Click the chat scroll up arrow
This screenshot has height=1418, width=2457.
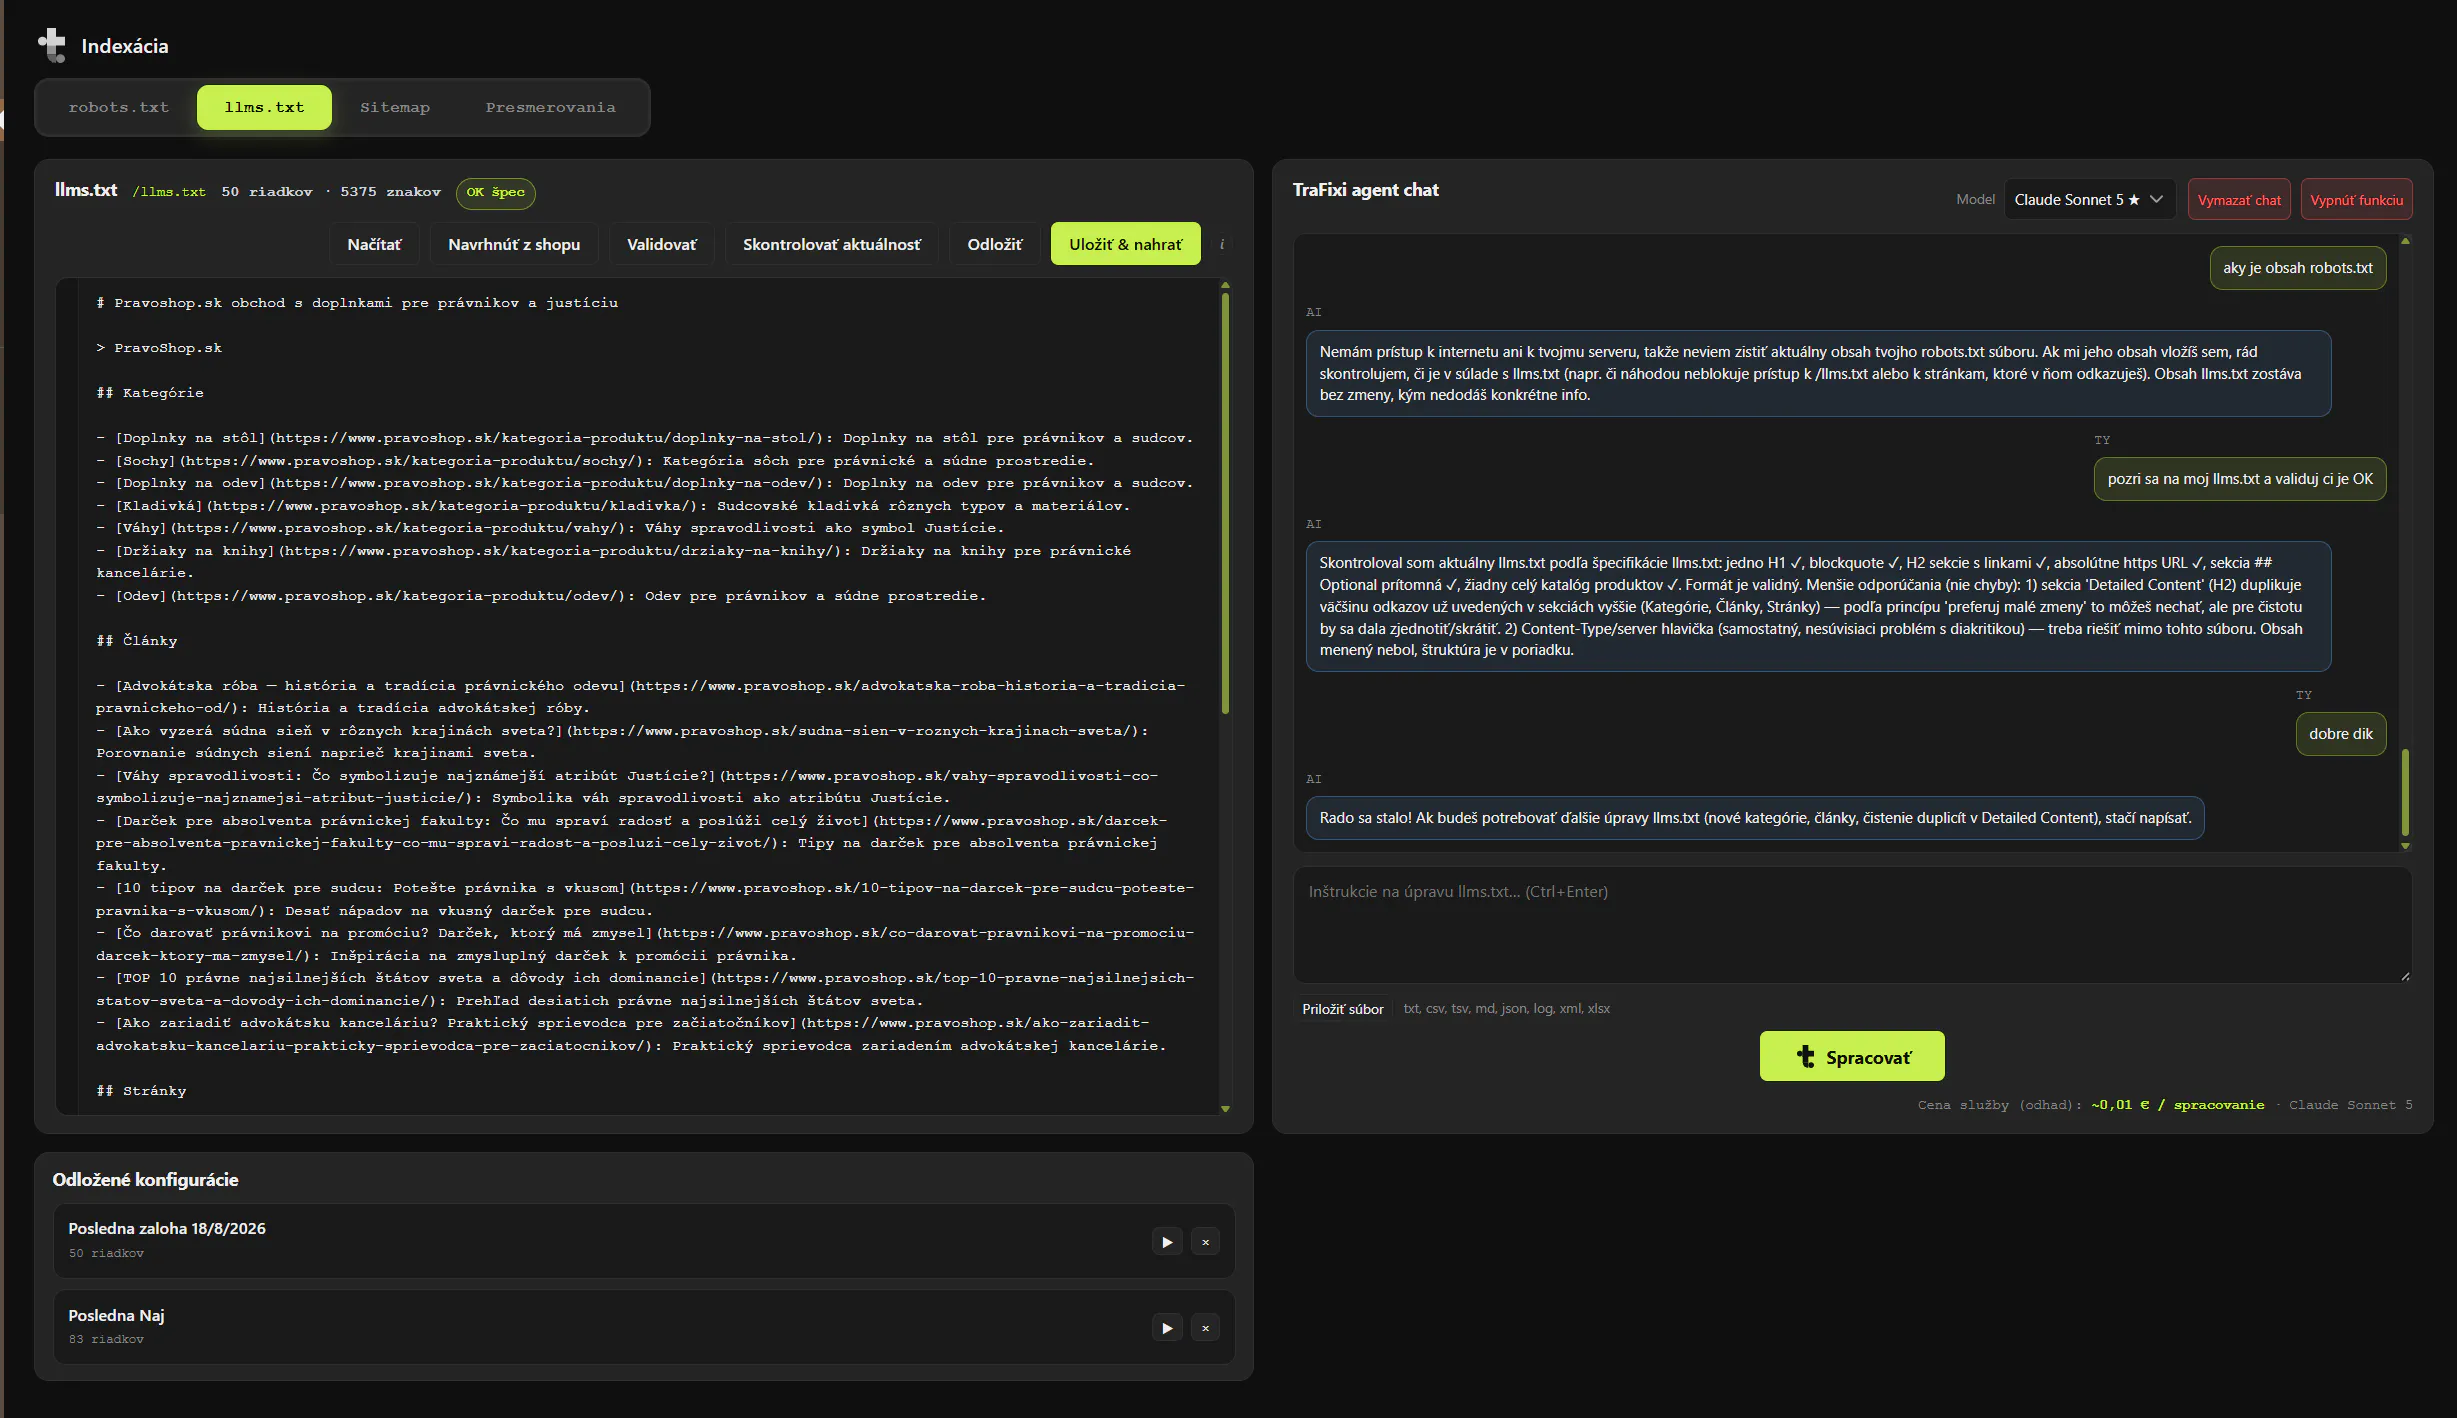(x=2405, y=241)
